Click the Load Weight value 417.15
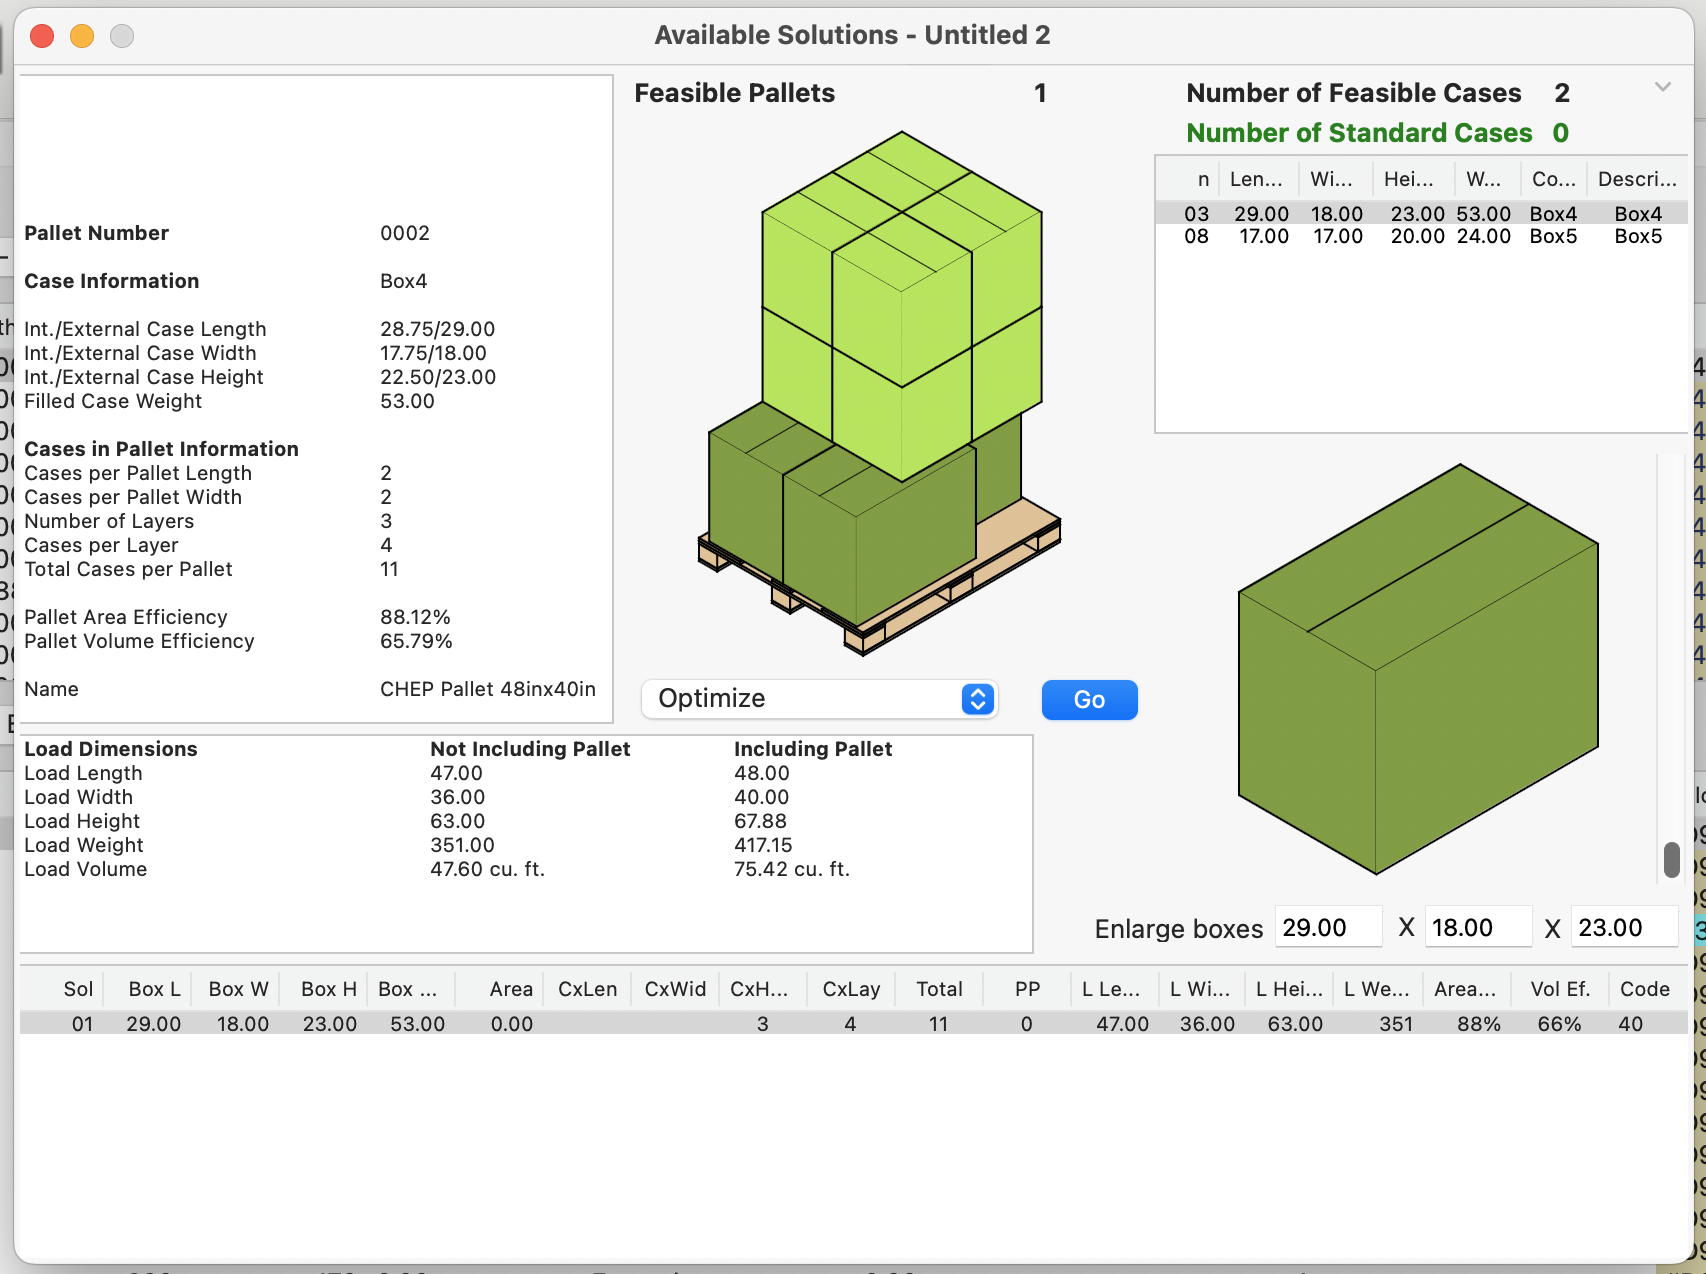Image resolution: width=1706 pixels, height=1274 pixels. point(763,845)
